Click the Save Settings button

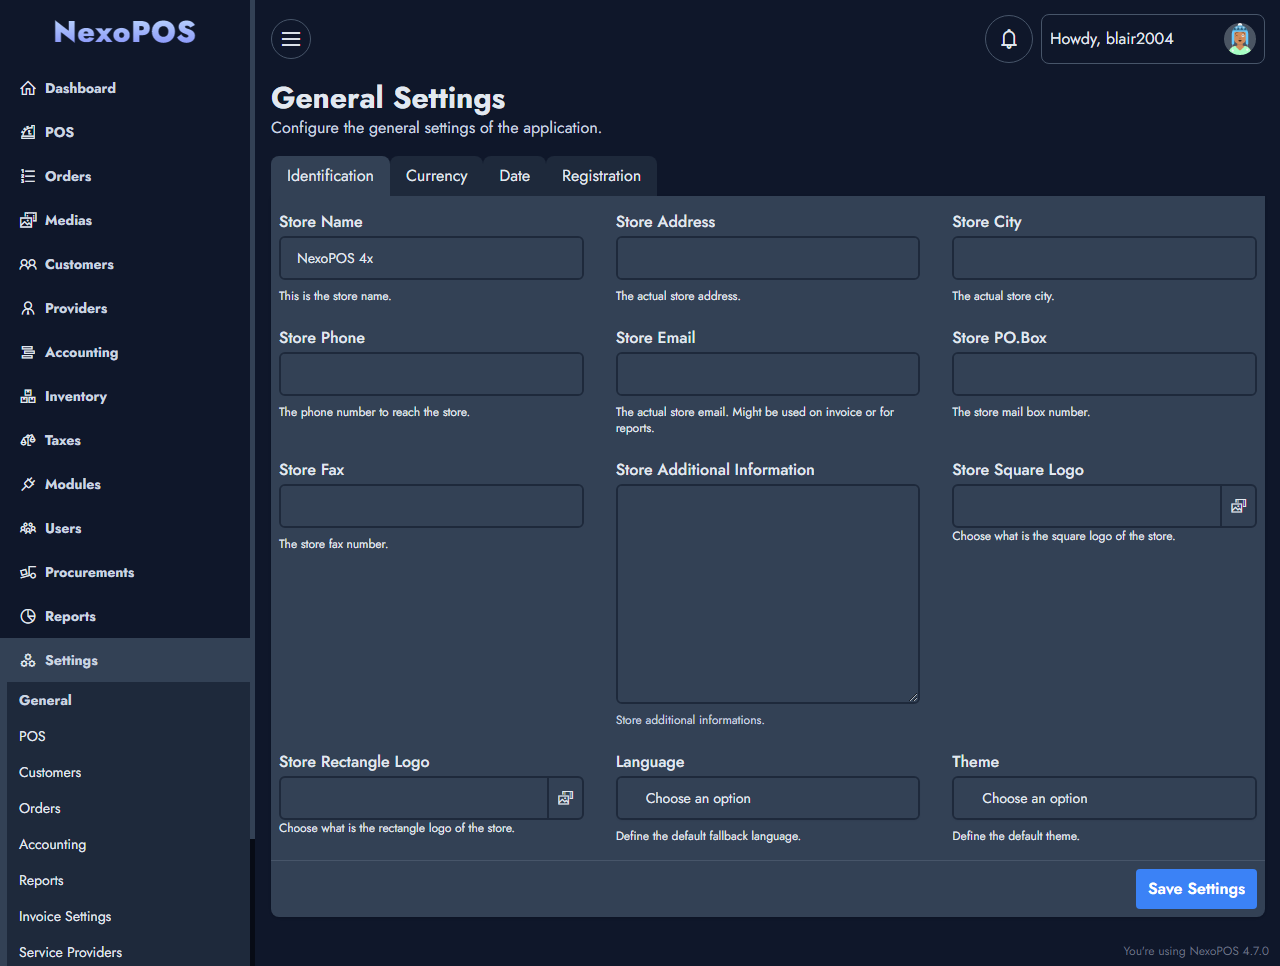(1196, 889)
